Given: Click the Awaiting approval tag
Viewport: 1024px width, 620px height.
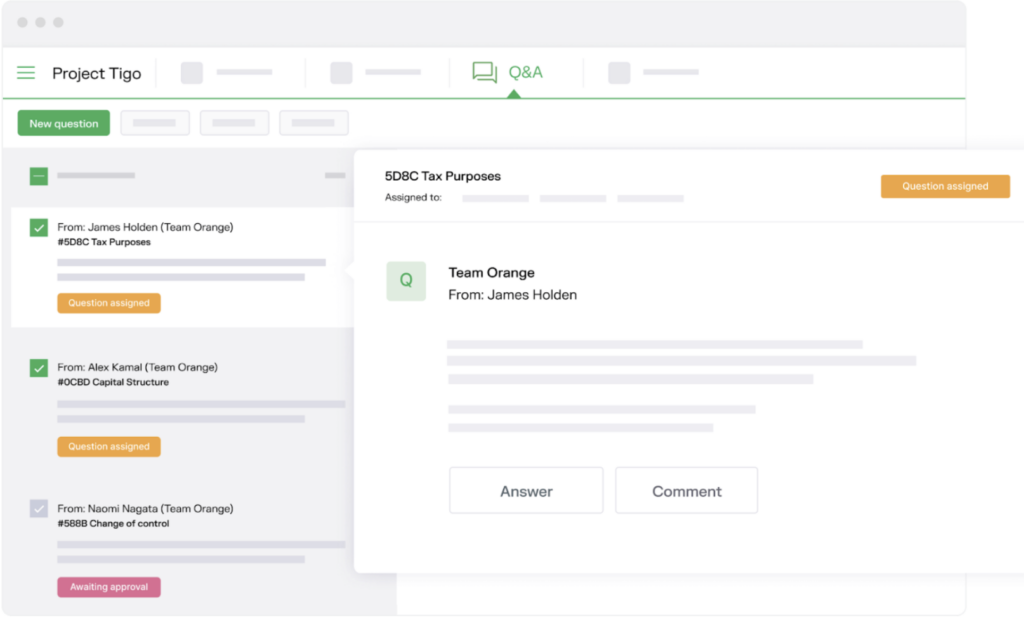Looking at the screenshot, I should (109, 587).
